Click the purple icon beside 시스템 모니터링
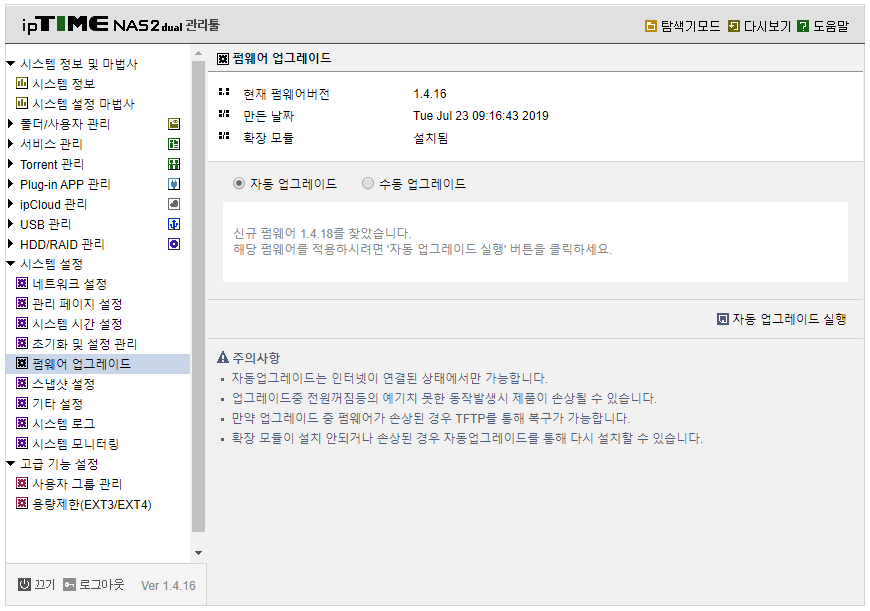The image size is (870, 611). coord(22,443)
